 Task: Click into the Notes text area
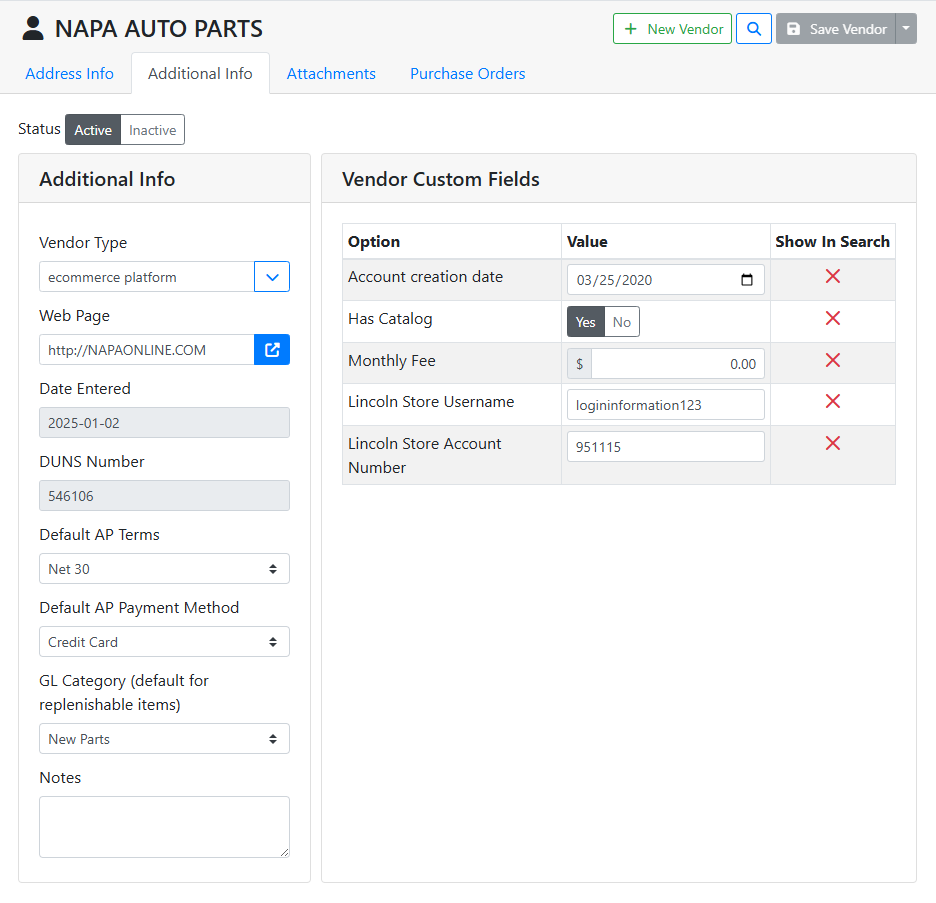pos(164,826)
